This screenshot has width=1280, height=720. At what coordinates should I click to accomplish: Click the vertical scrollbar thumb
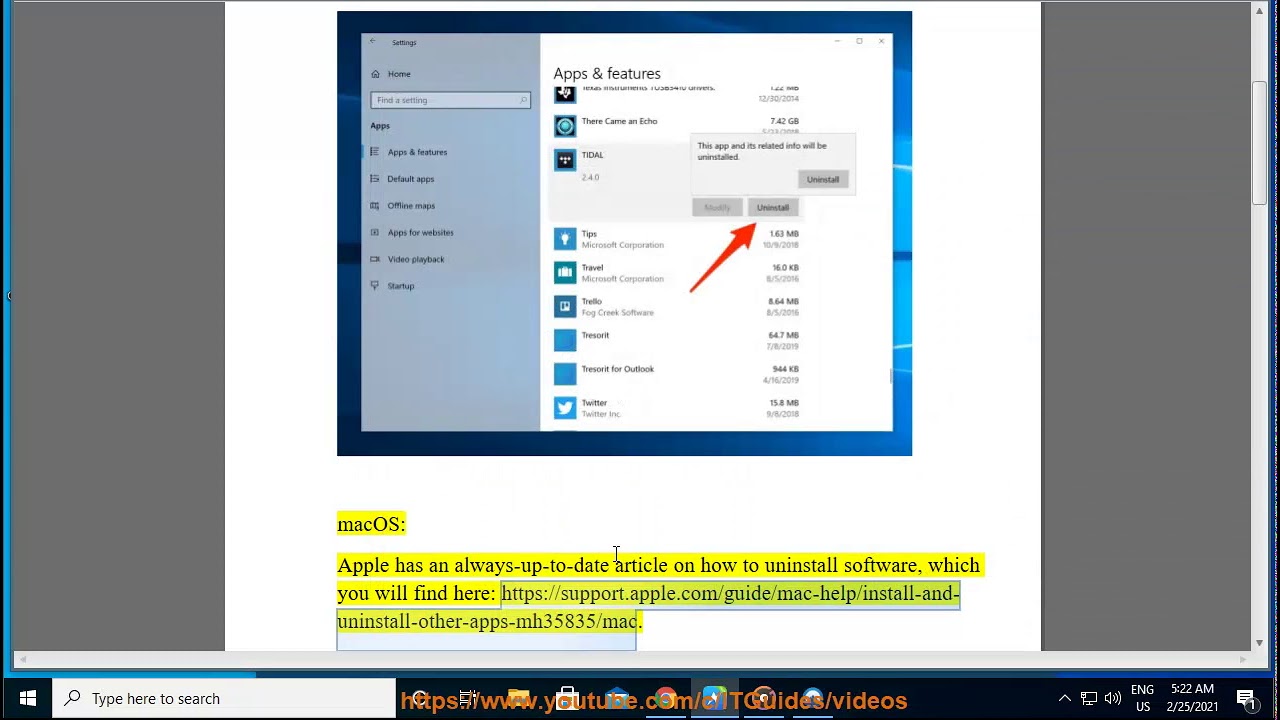[x=1260, y=143]
